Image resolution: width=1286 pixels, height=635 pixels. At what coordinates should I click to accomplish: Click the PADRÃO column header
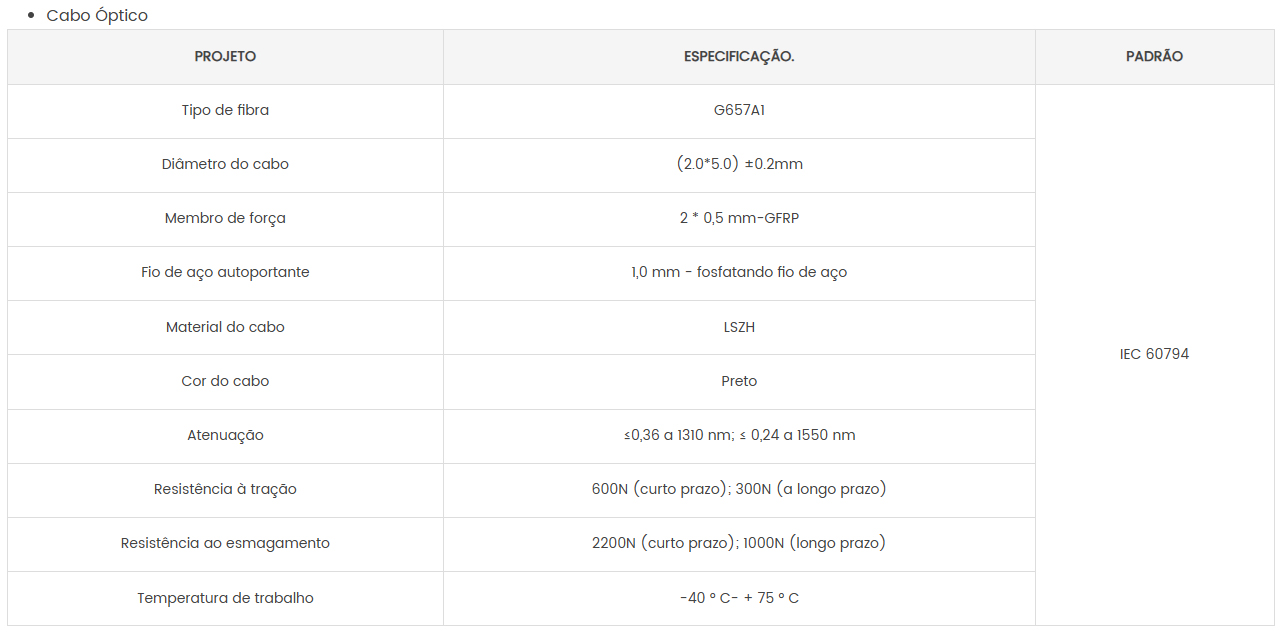coord(1154,57)
